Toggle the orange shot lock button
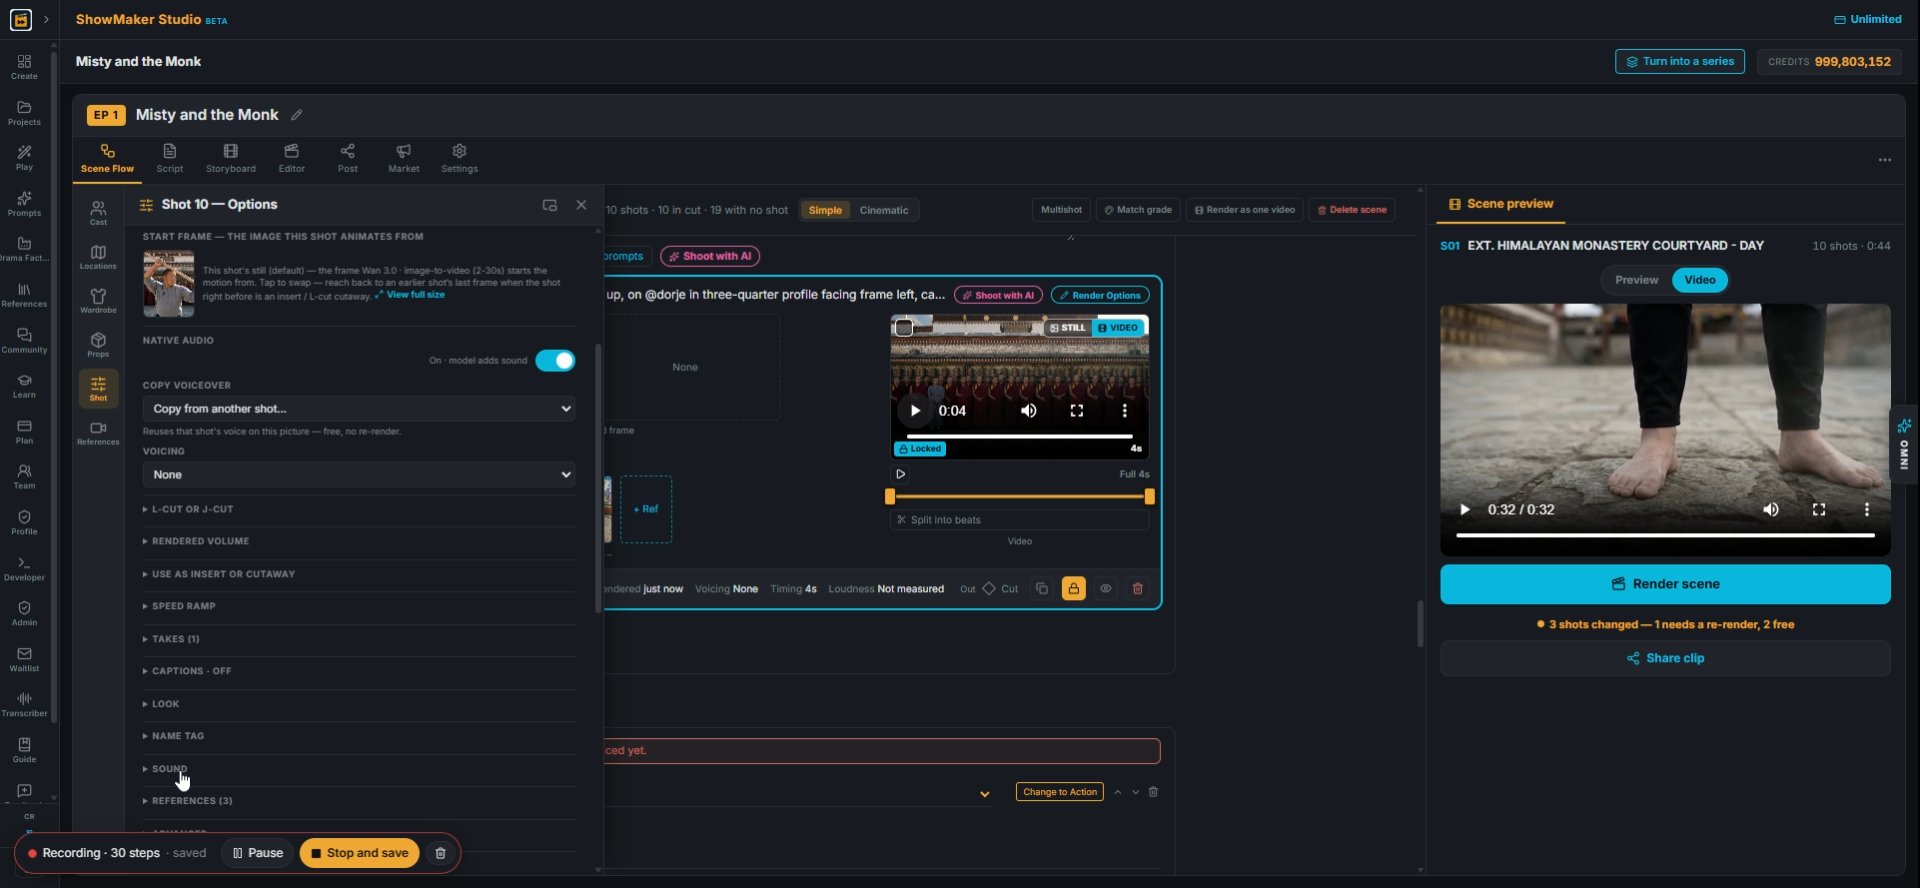 click(x=1073, y=589)
